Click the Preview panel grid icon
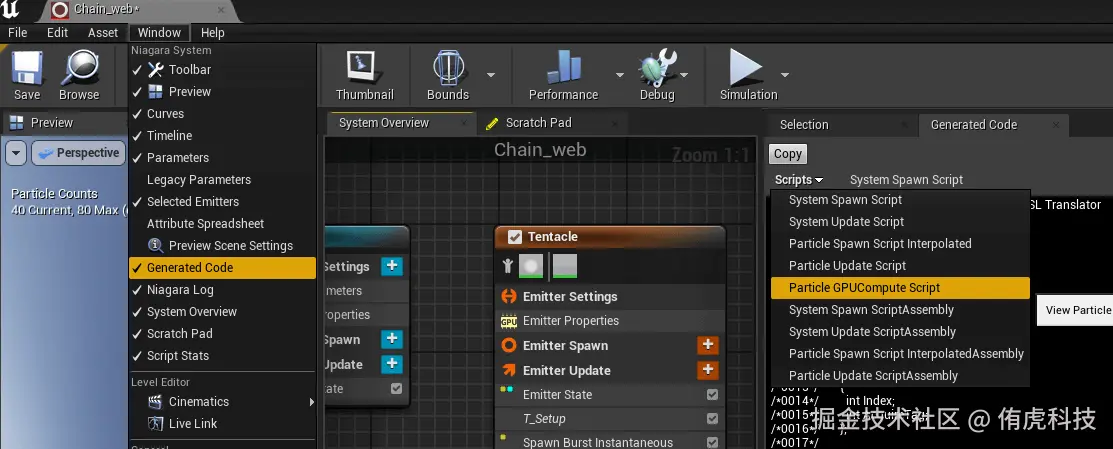Viewport: 1113px width, 449px height. pos(16,123)
